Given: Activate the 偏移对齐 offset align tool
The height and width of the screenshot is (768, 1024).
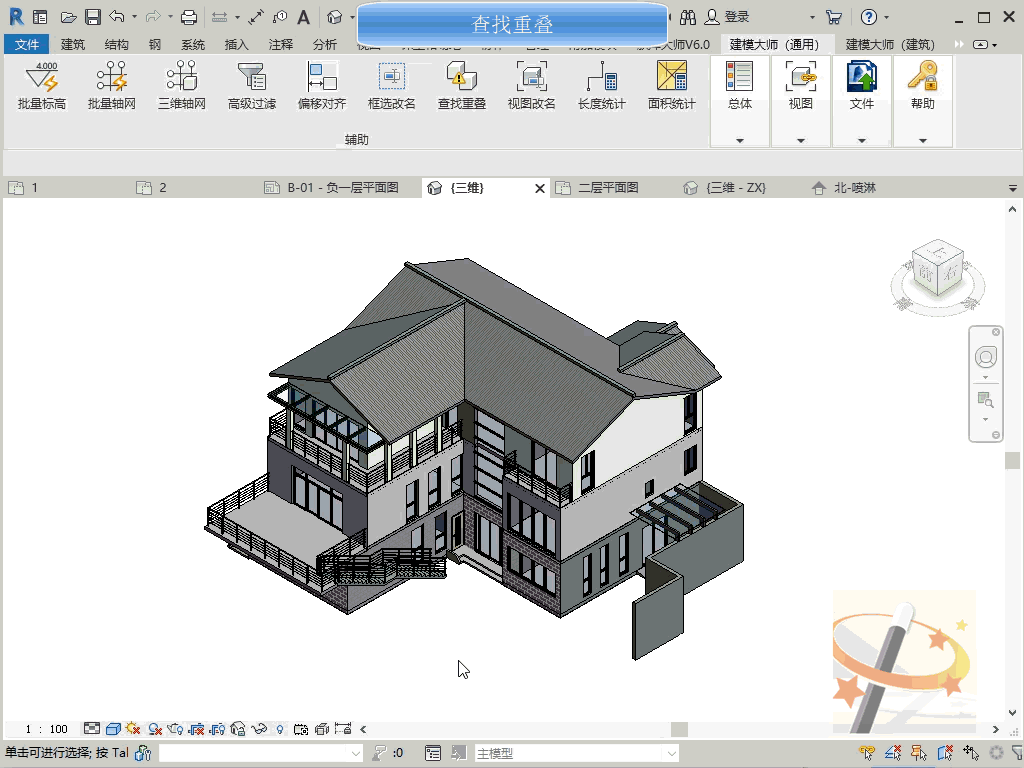Looking at the screenshot, I should 322,86.
